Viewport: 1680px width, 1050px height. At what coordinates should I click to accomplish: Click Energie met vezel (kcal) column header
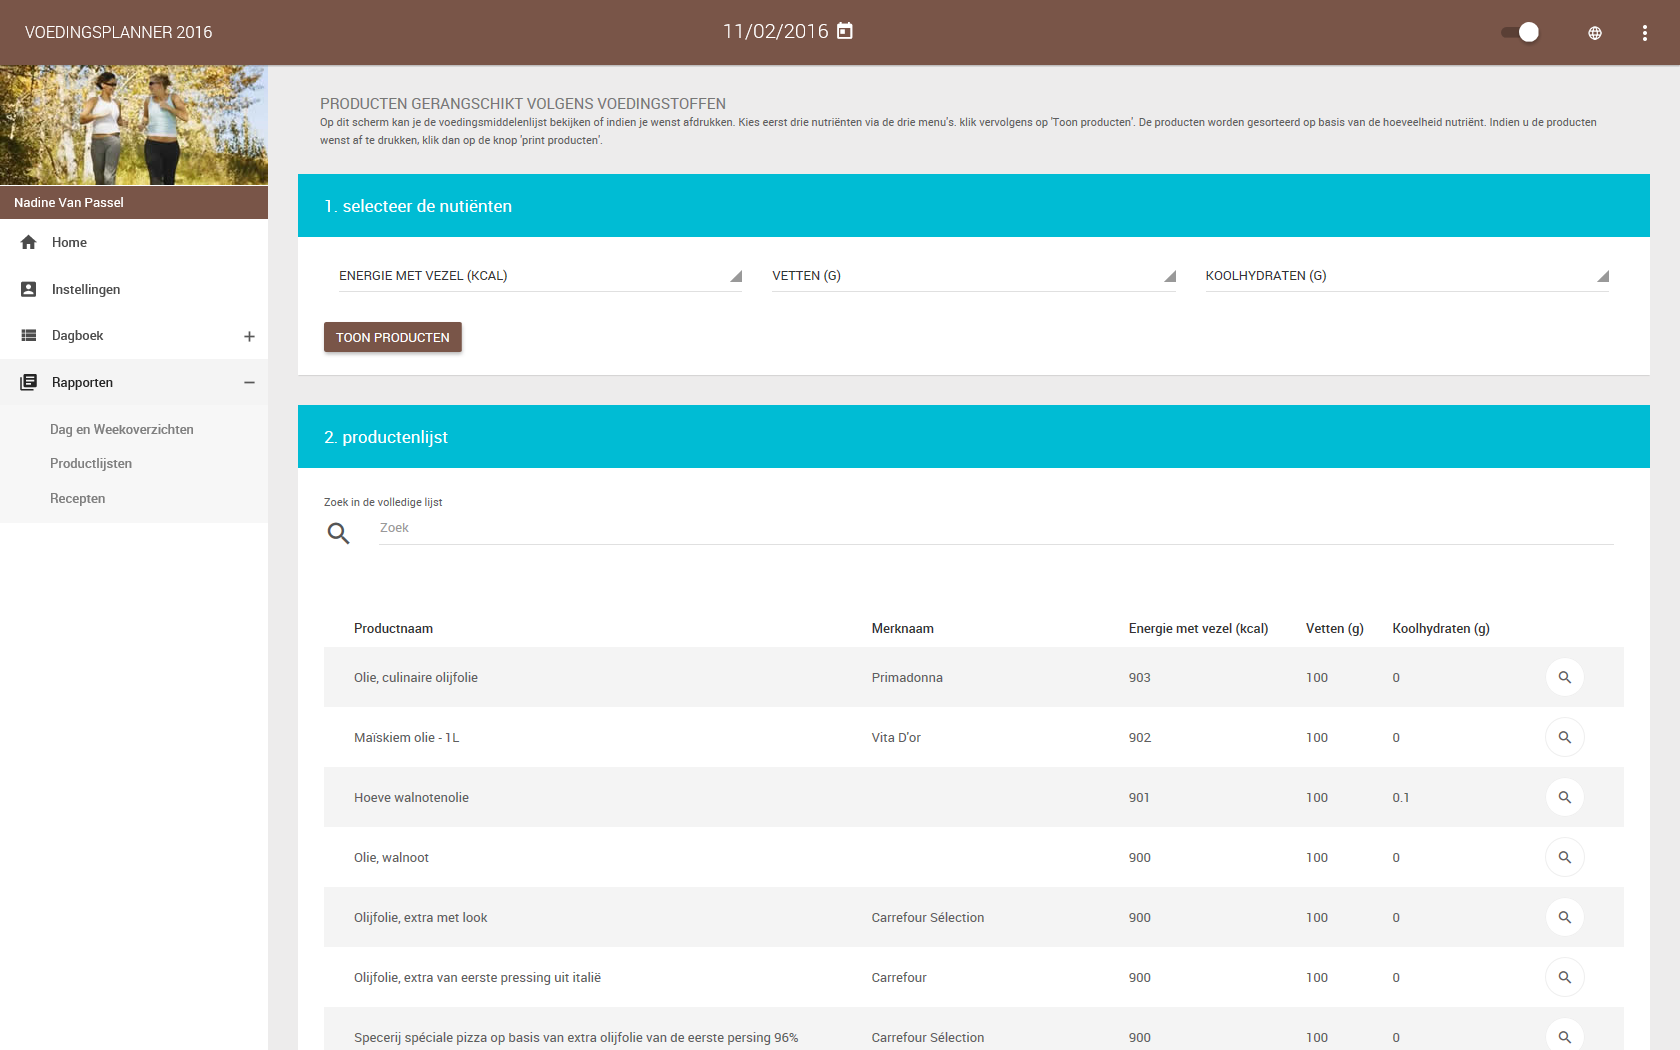point(1198,629)
